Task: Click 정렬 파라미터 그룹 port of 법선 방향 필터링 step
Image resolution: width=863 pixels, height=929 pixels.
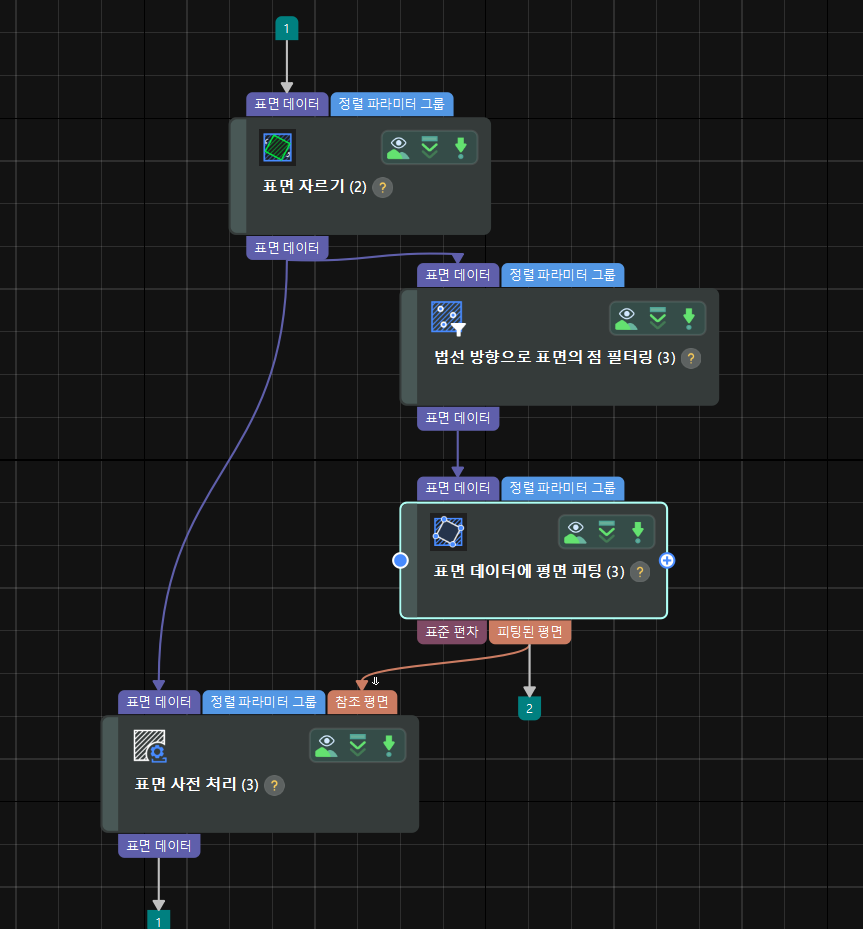Action: [x=563, y=275]
